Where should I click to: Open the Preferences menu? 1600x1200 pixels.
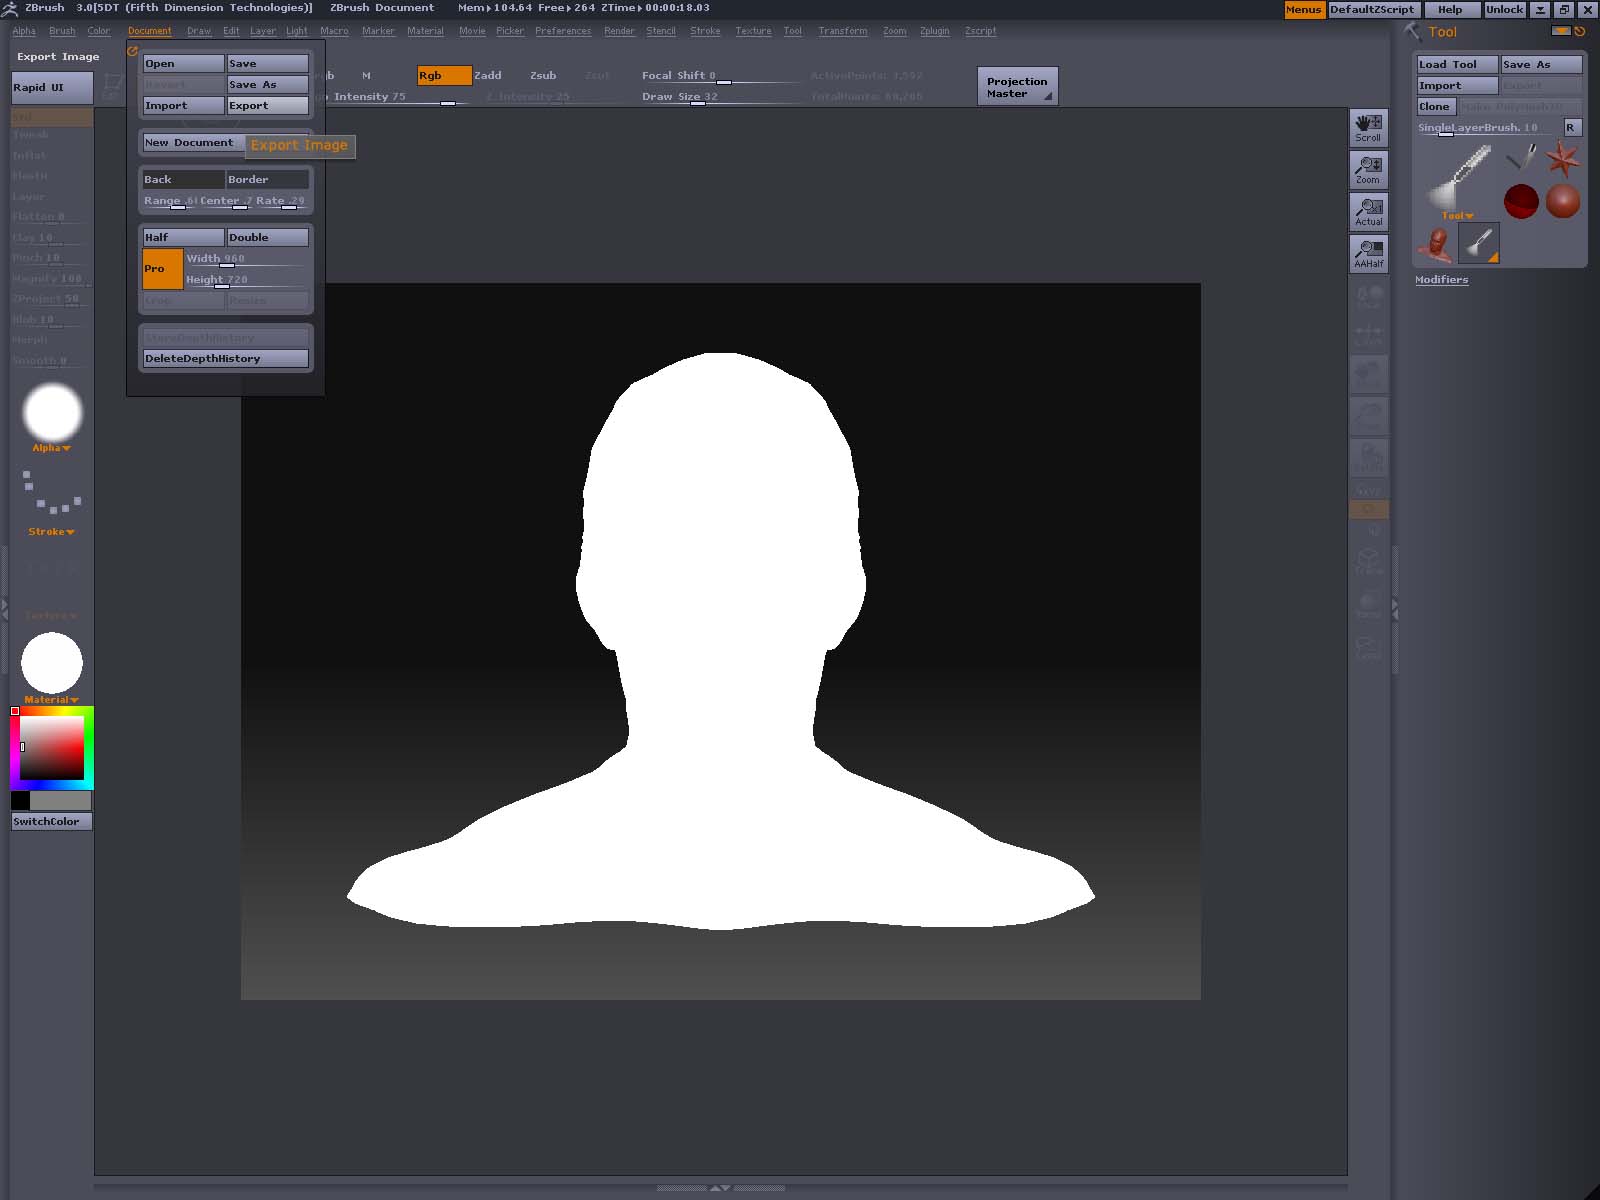562,31
